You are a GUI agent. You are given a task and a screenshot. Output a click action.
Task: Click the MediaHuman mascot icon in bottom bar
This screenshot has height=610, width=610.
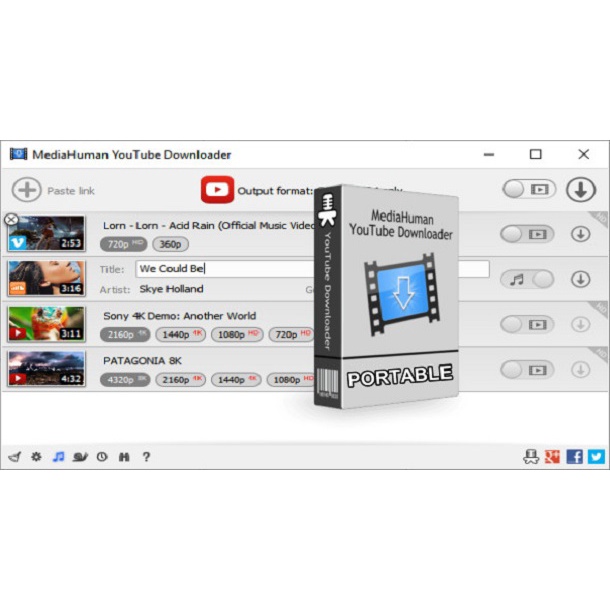pyautogui.click(x=531, y=457)
